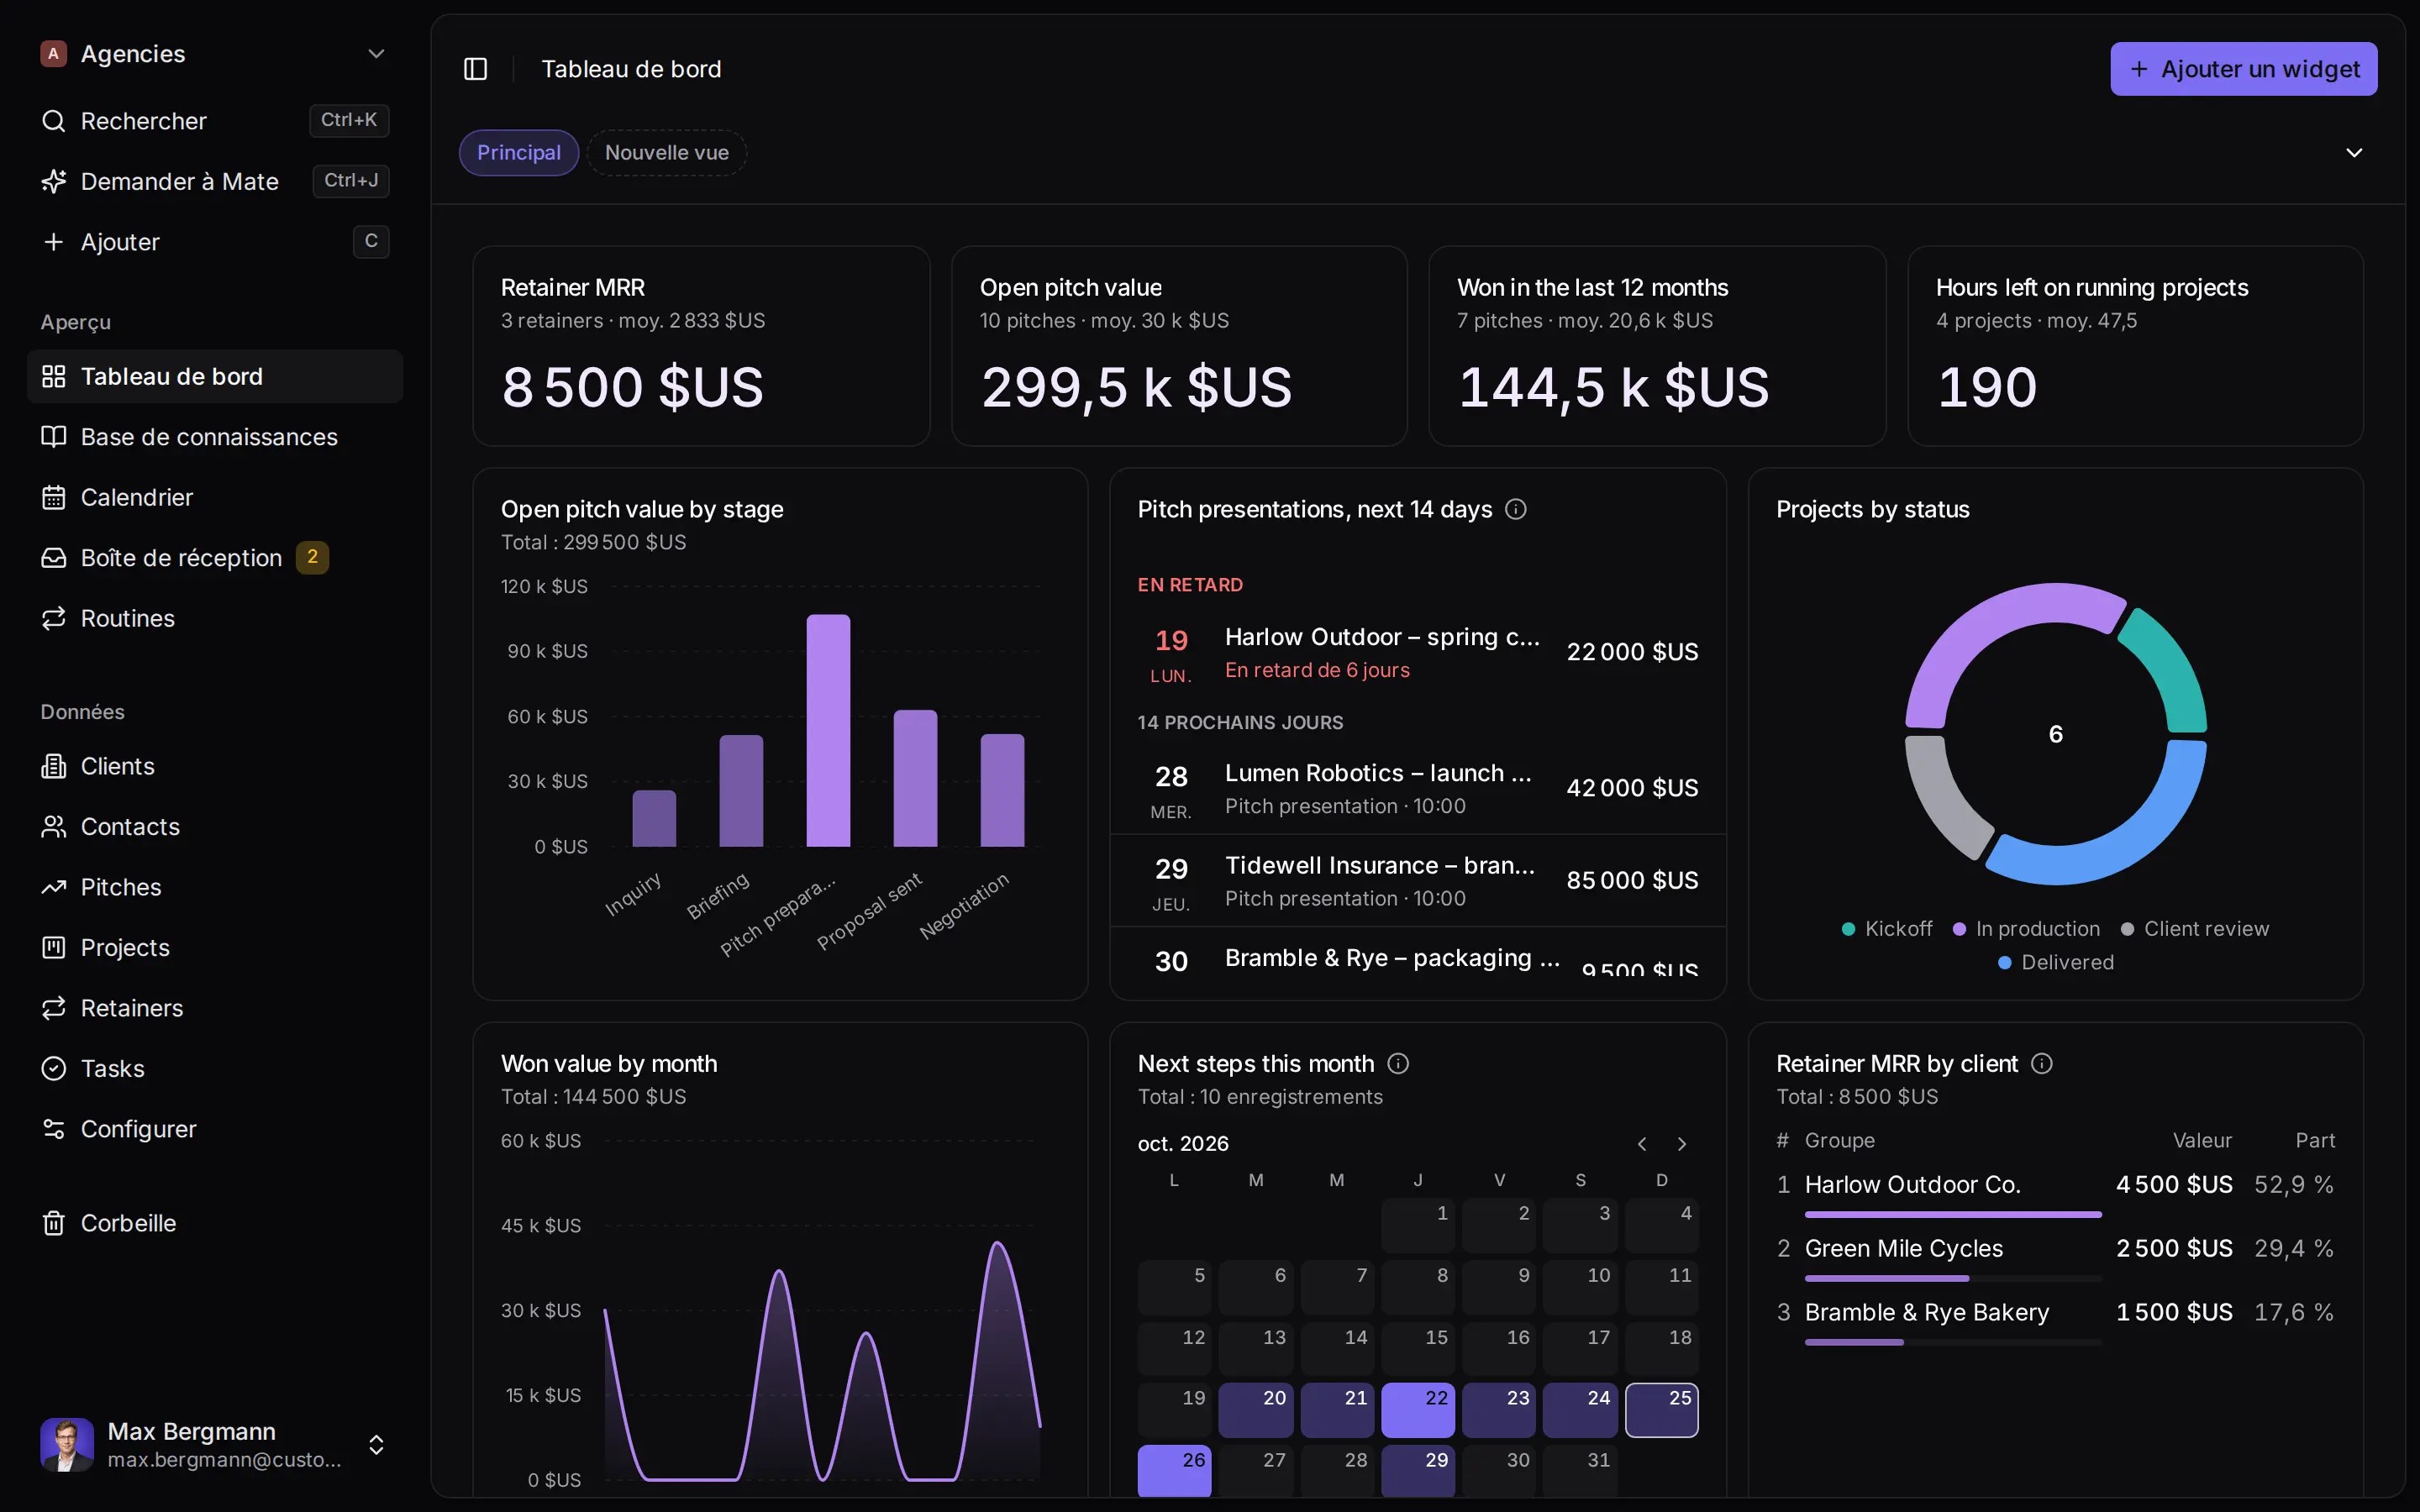Go to previous month in calendar
2420x1512 pixels.
(x=1641, y=1144)
